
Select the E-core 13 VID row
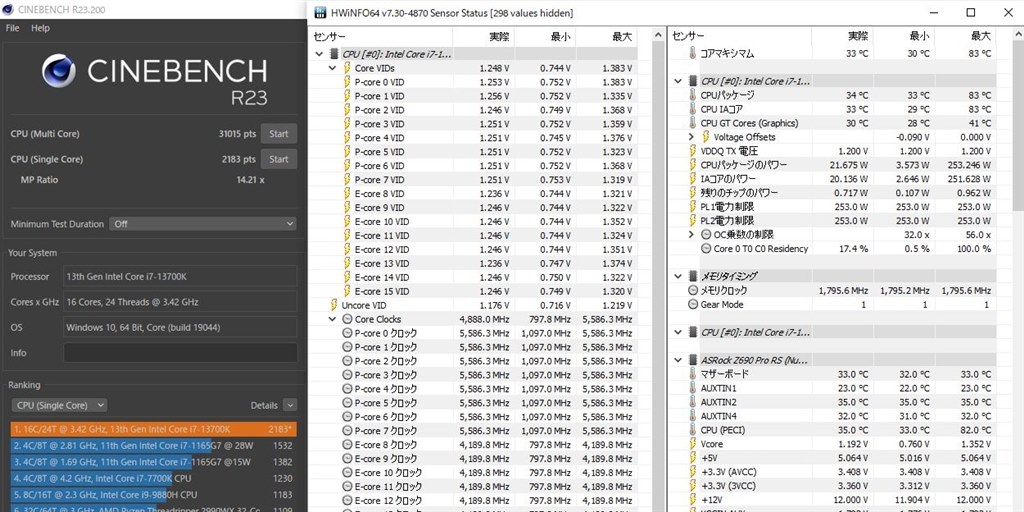473,263
